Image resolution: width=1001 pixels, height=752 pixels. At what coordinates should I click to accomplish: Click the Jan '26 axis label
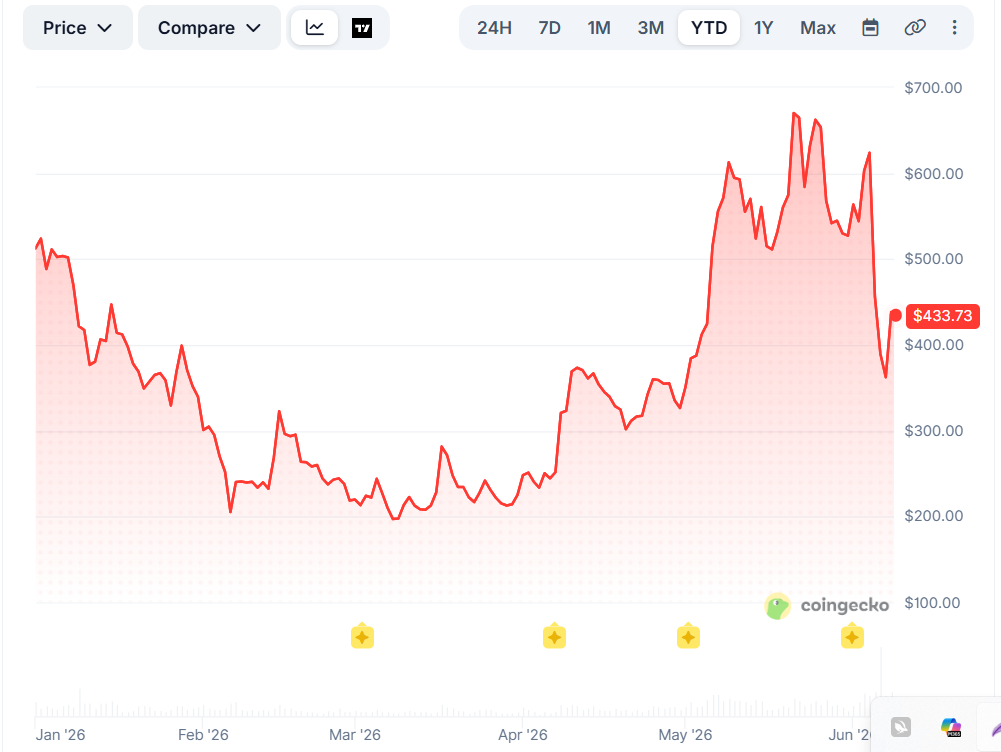coord(60,735)
